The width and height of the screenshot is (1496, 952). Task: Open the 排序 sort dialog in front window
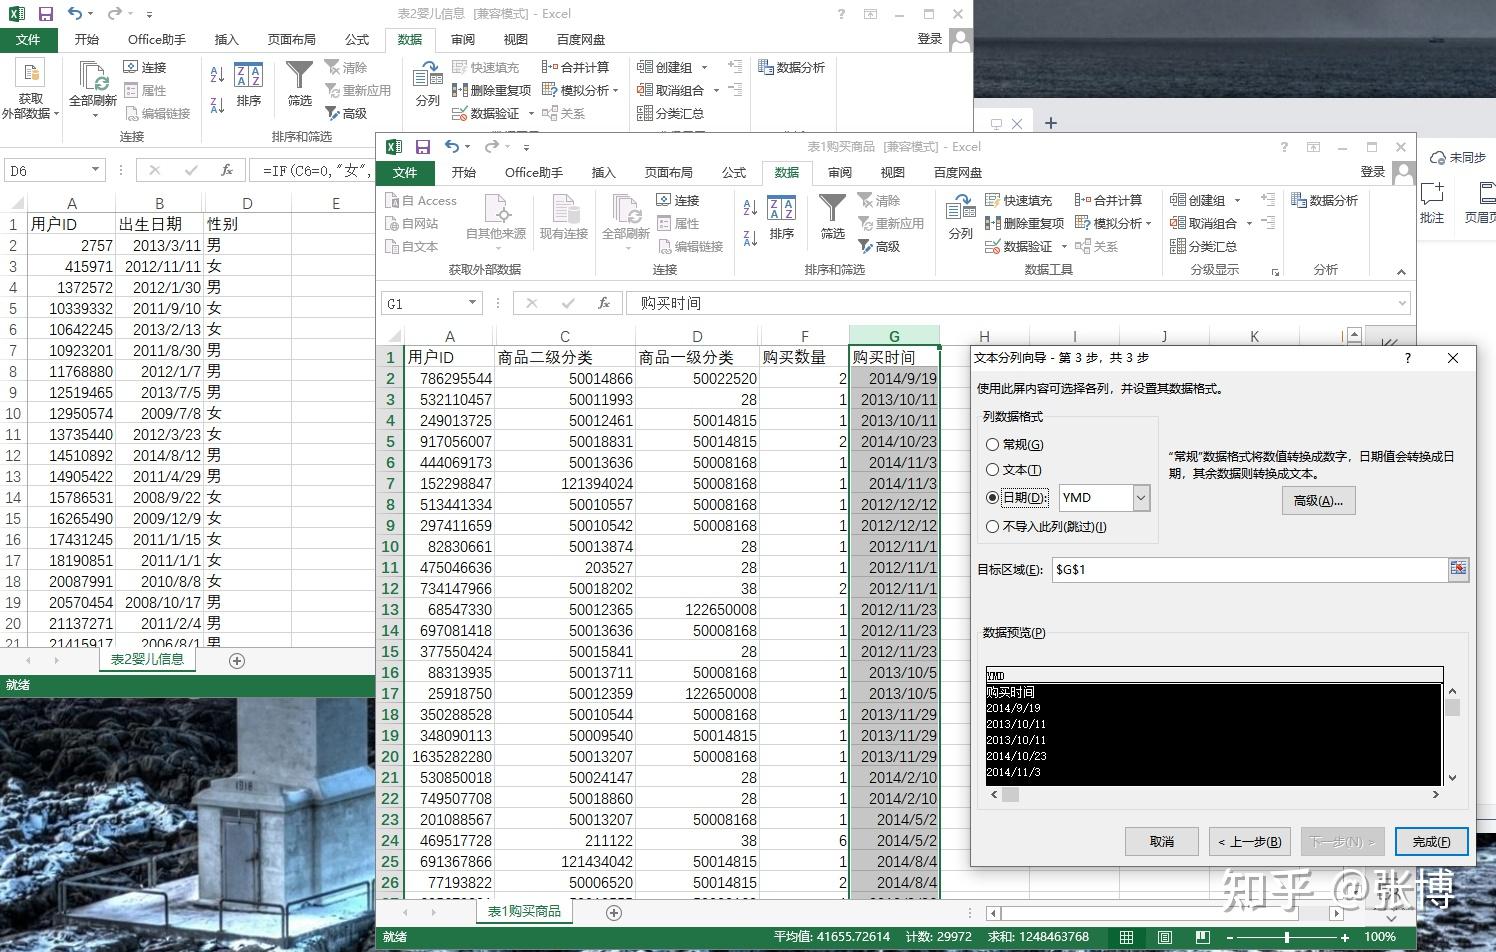pyautogui.click(x=781, y=219)
